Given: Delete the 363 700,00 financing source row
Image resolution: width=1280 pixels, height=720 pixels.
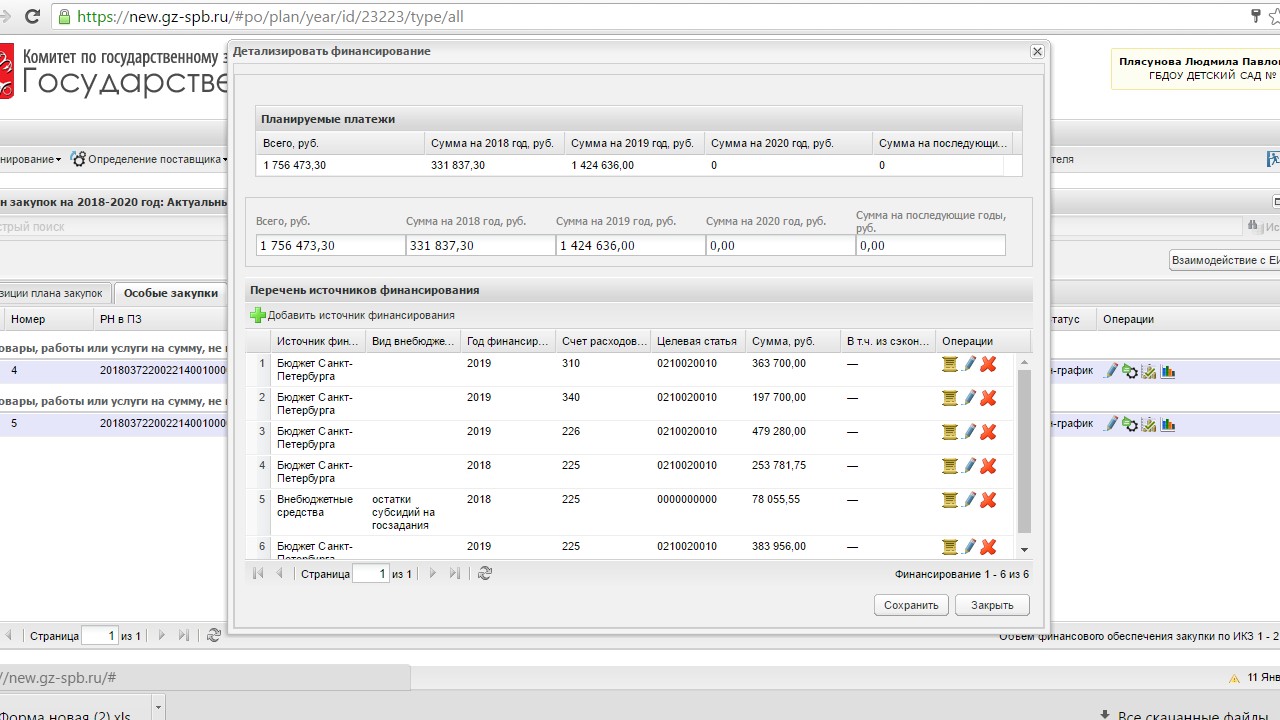Looking at the screenshot, I should 988,365.
